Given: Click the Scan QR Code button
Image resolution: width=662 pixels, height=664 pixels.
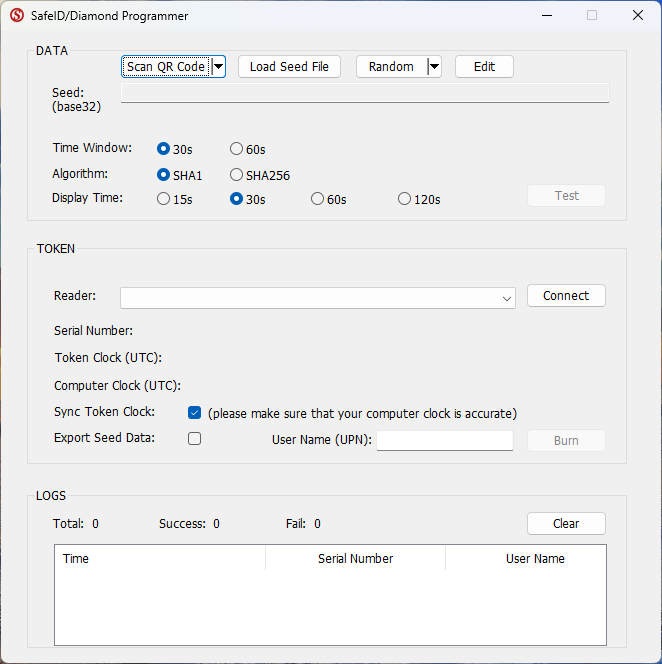Looking at the screenshot, I should (166, 67).
